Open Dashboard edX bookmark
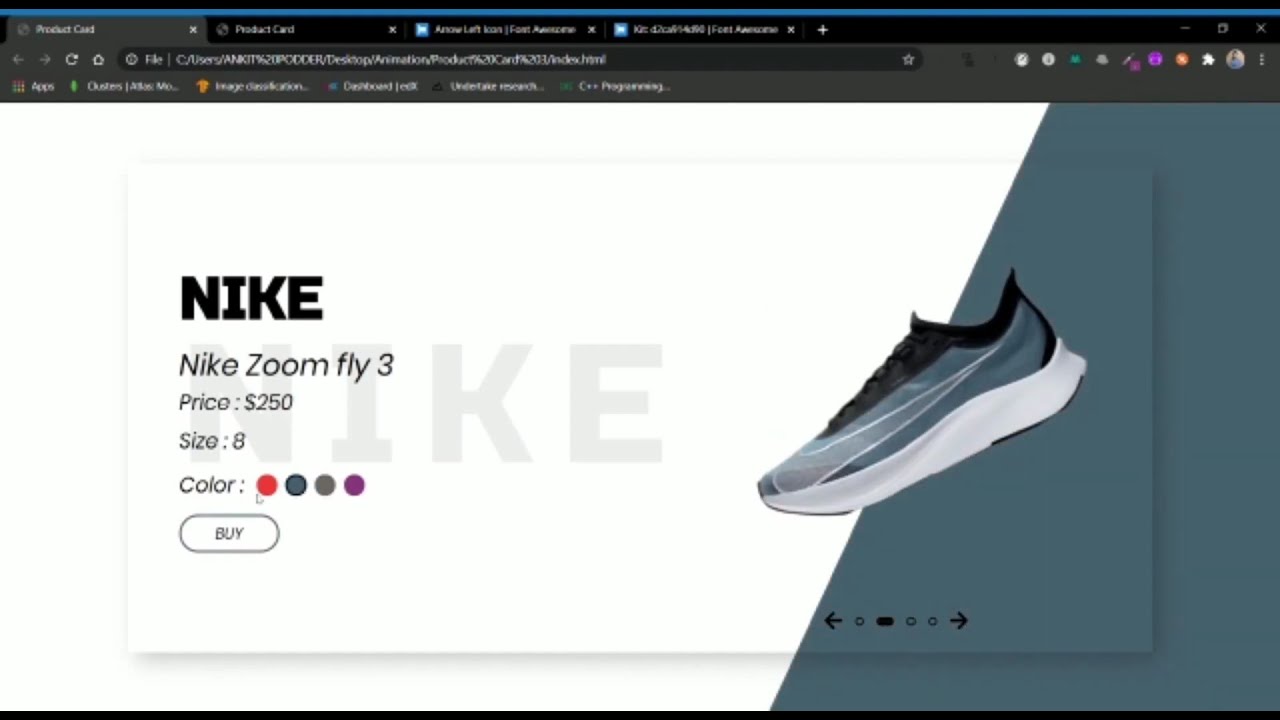The width and height of the screenshot is (1280, 720). point(372,87)
